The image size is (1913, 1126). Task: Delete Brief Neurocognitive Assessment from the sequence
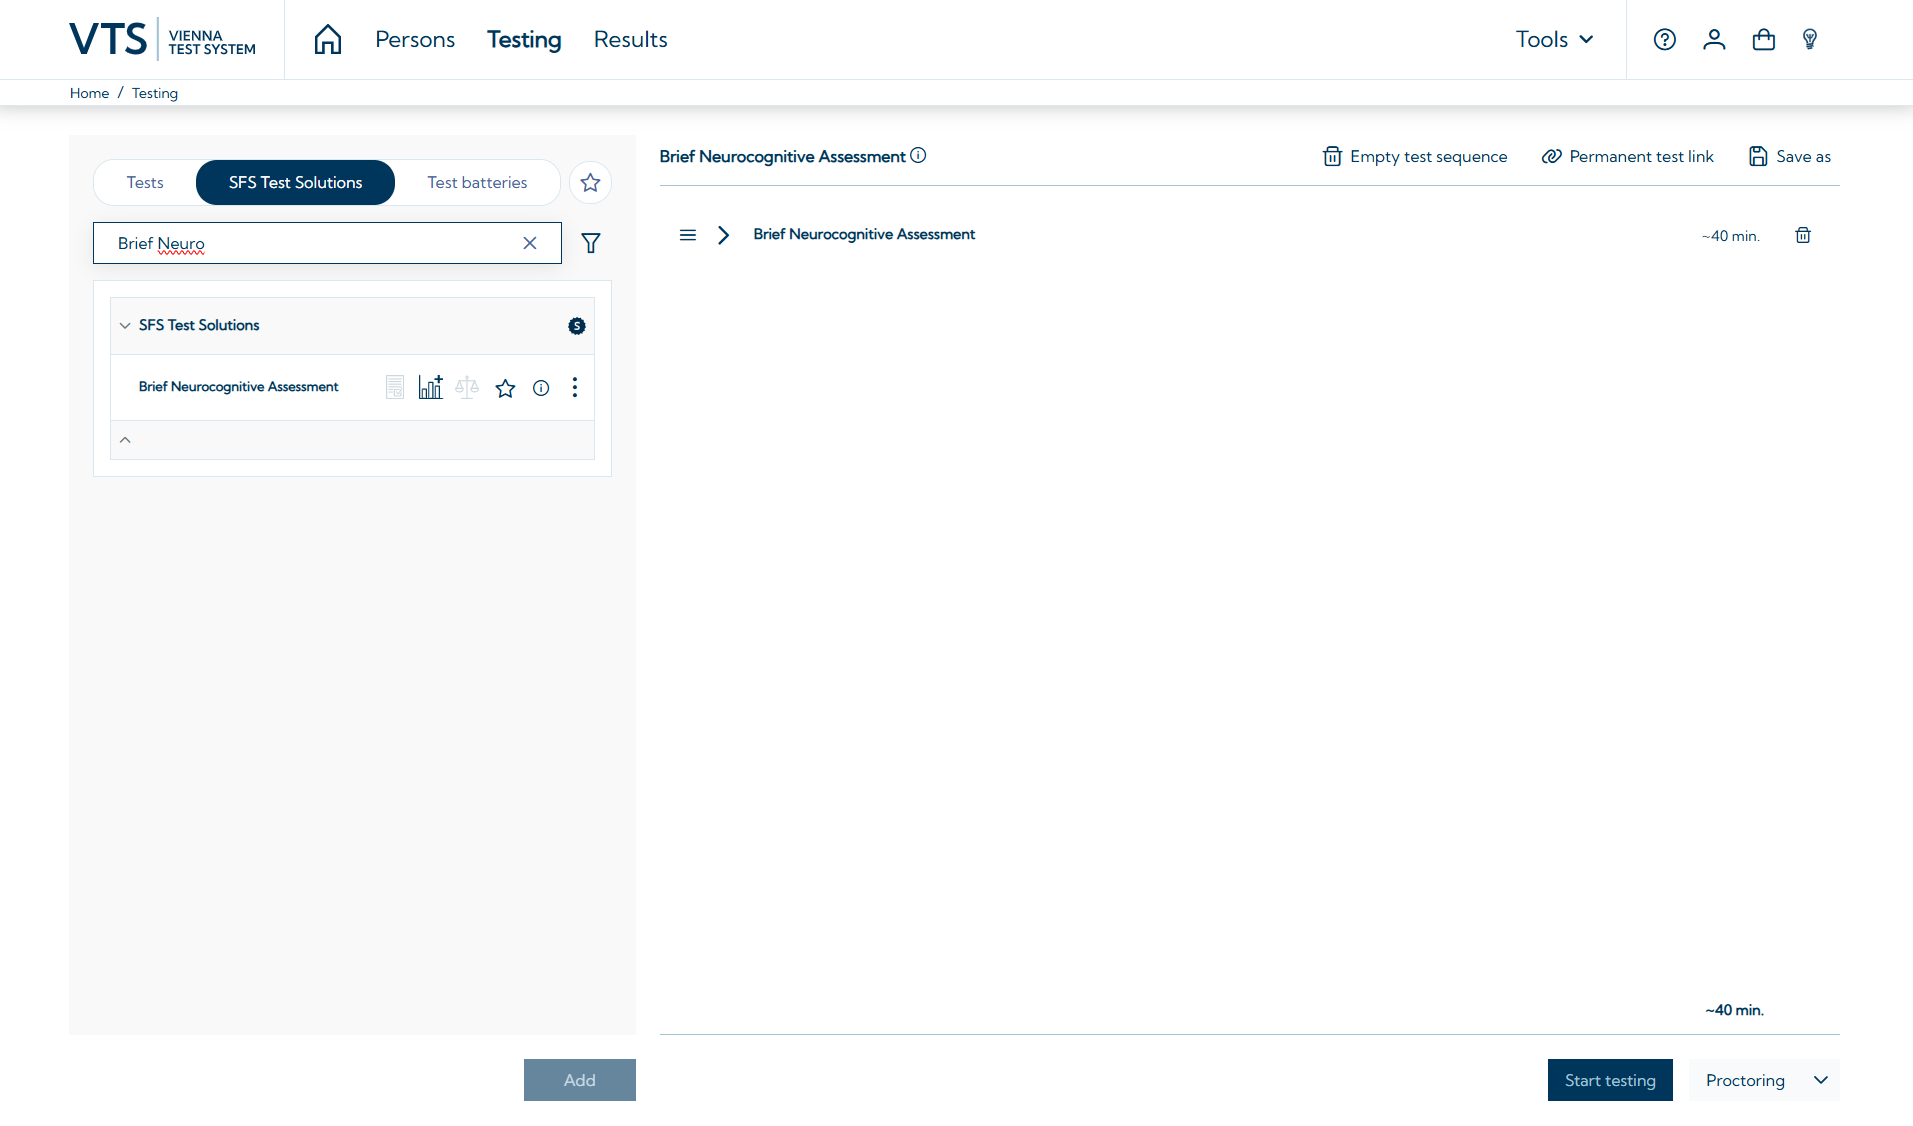tap(1803, 235)
